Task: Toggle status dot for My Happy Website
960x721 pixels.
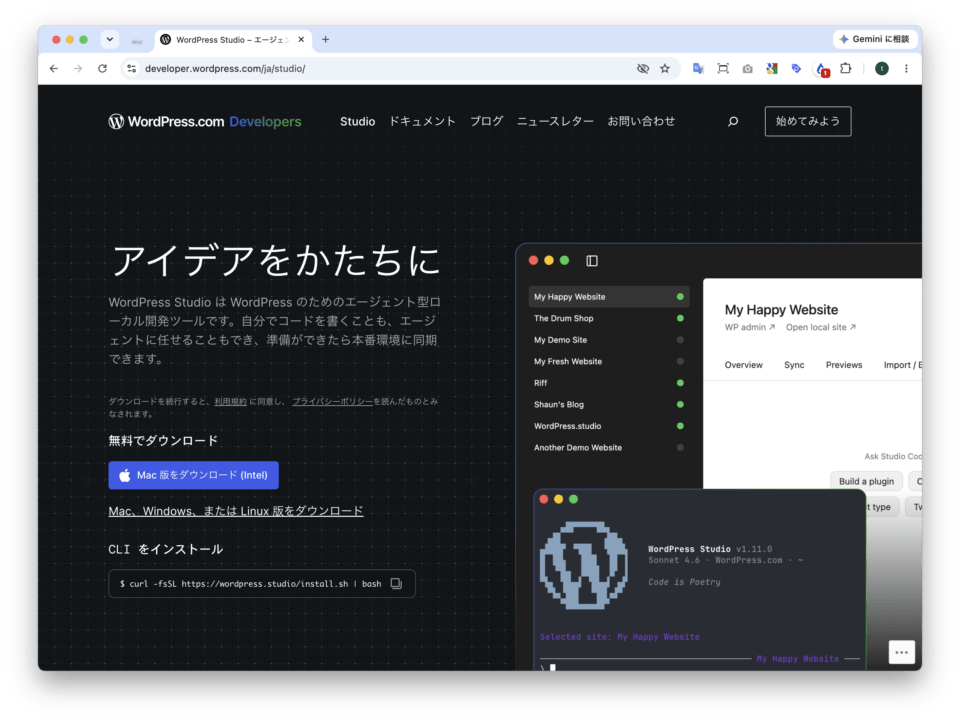Action: coord(680,297)
